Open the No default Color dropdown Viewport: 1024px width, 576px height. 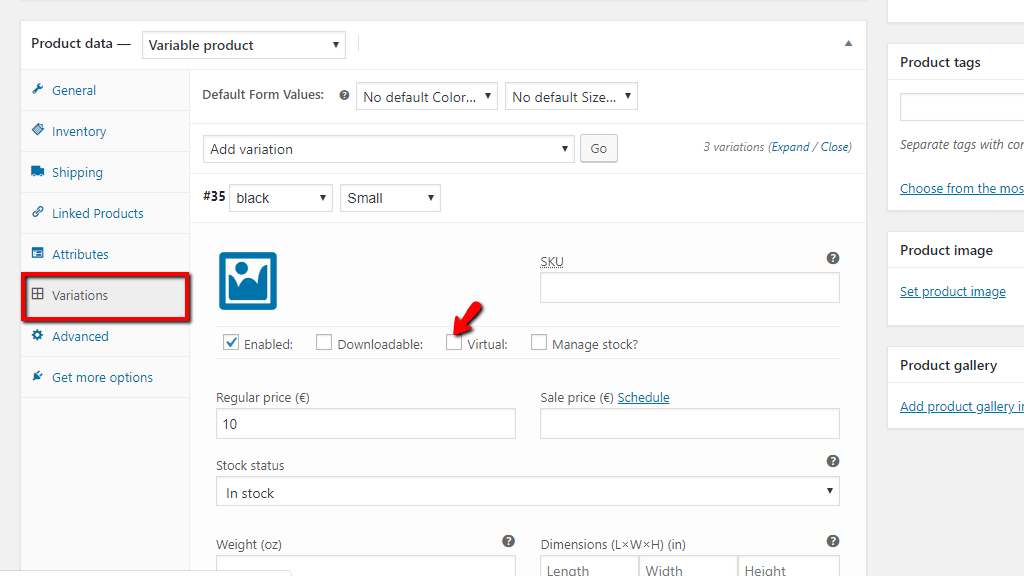click(x=427, y=97)
